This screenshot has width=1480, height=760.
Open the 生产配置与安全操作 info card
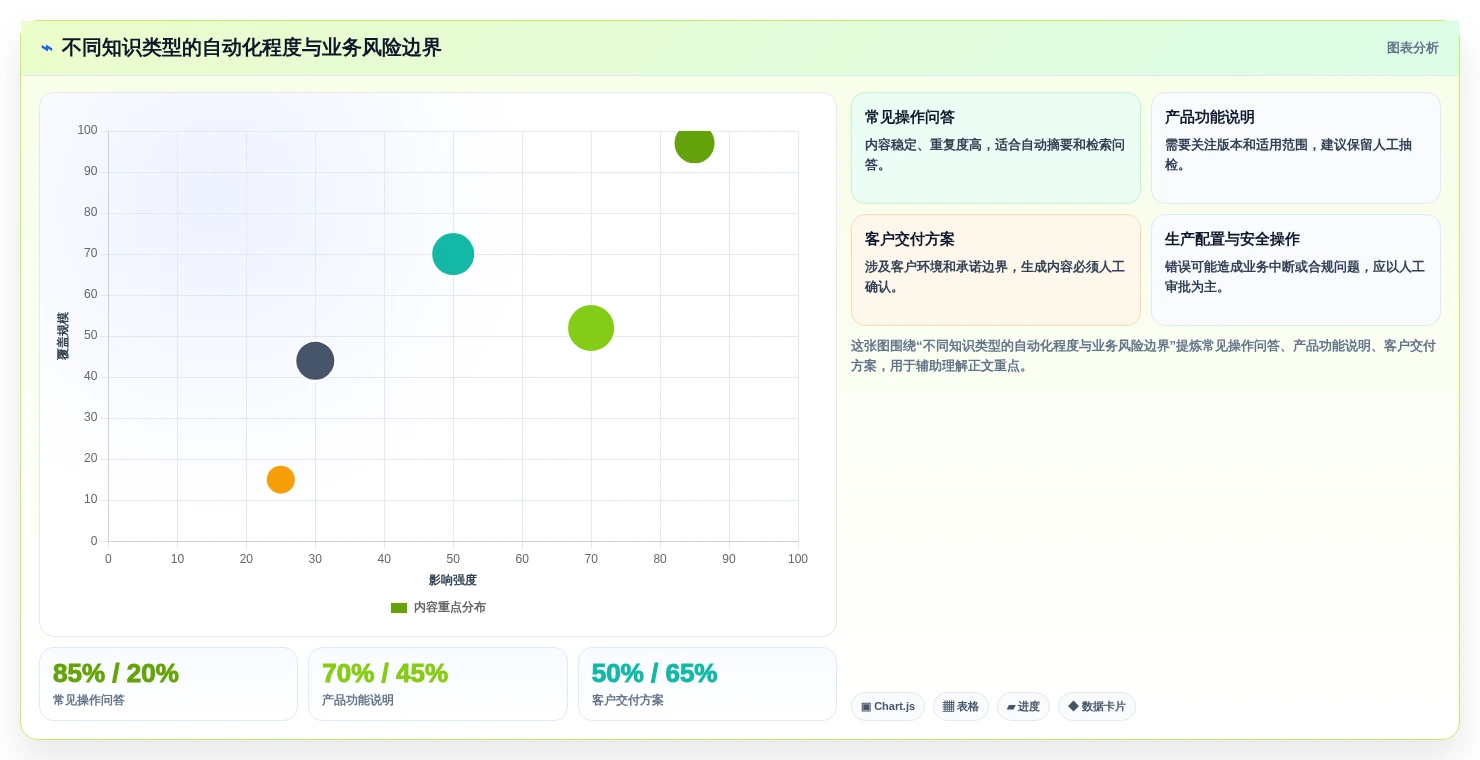pyautogui.click(x=1296, y=270)
